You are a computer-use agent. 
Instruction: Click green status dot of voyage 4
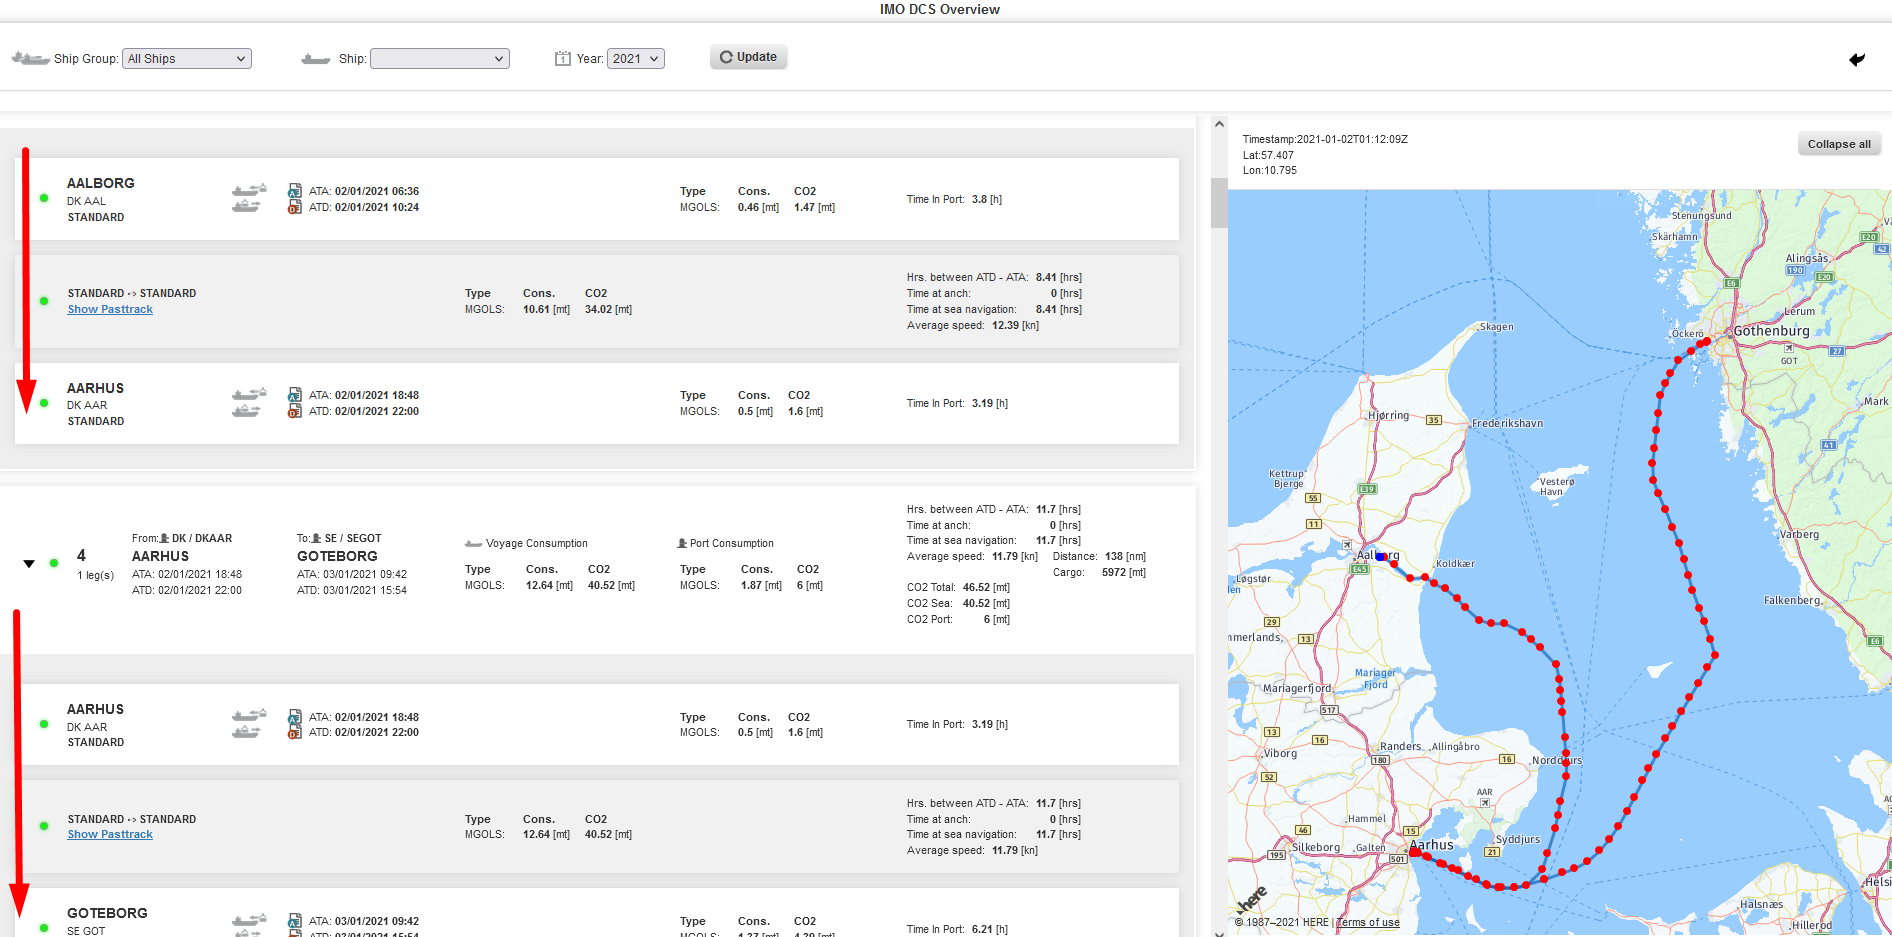point(54,563)
